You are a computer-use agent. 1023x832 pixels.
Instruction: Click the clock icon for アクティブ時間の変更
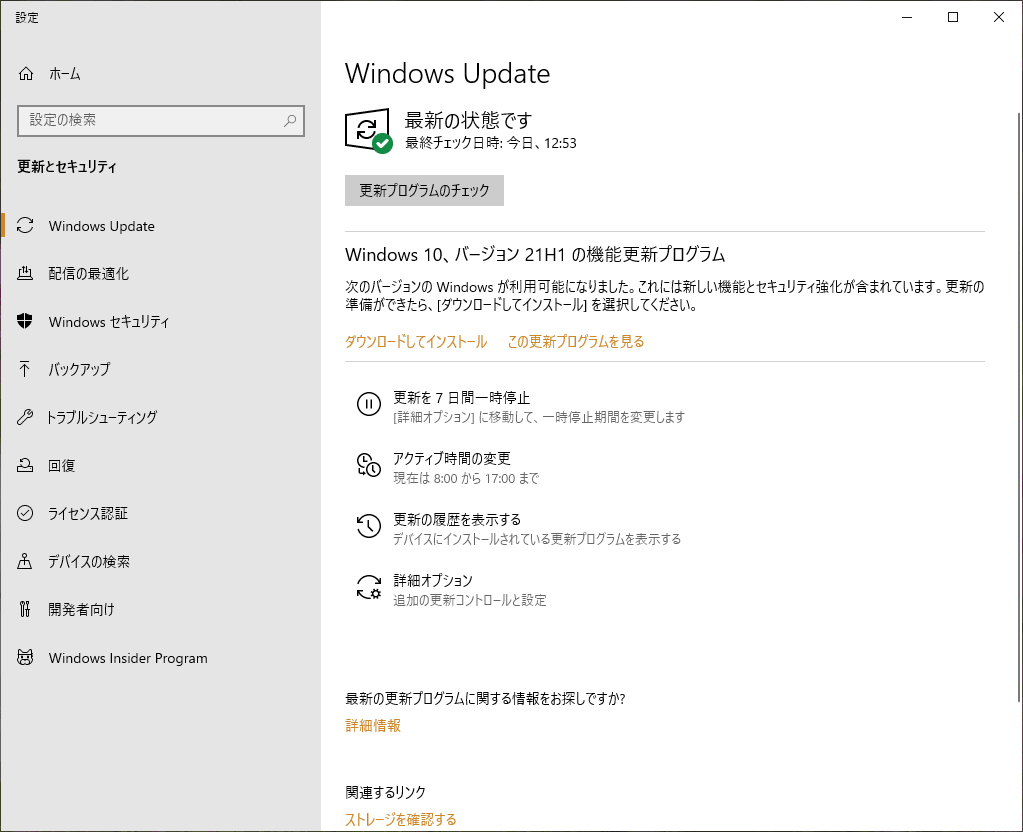click(x=369, y=465)
